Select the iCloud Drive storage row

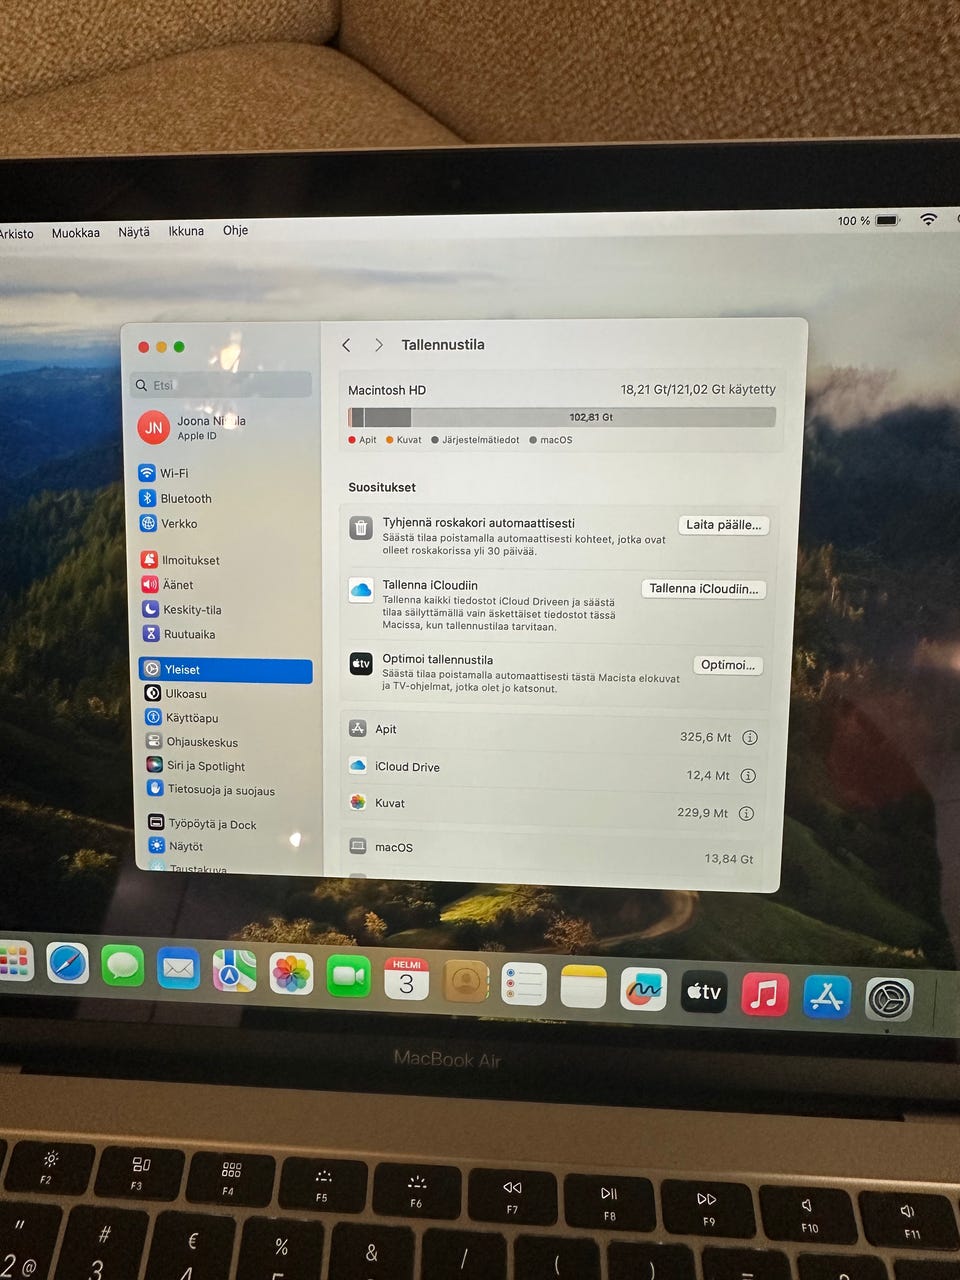(554, 770)
